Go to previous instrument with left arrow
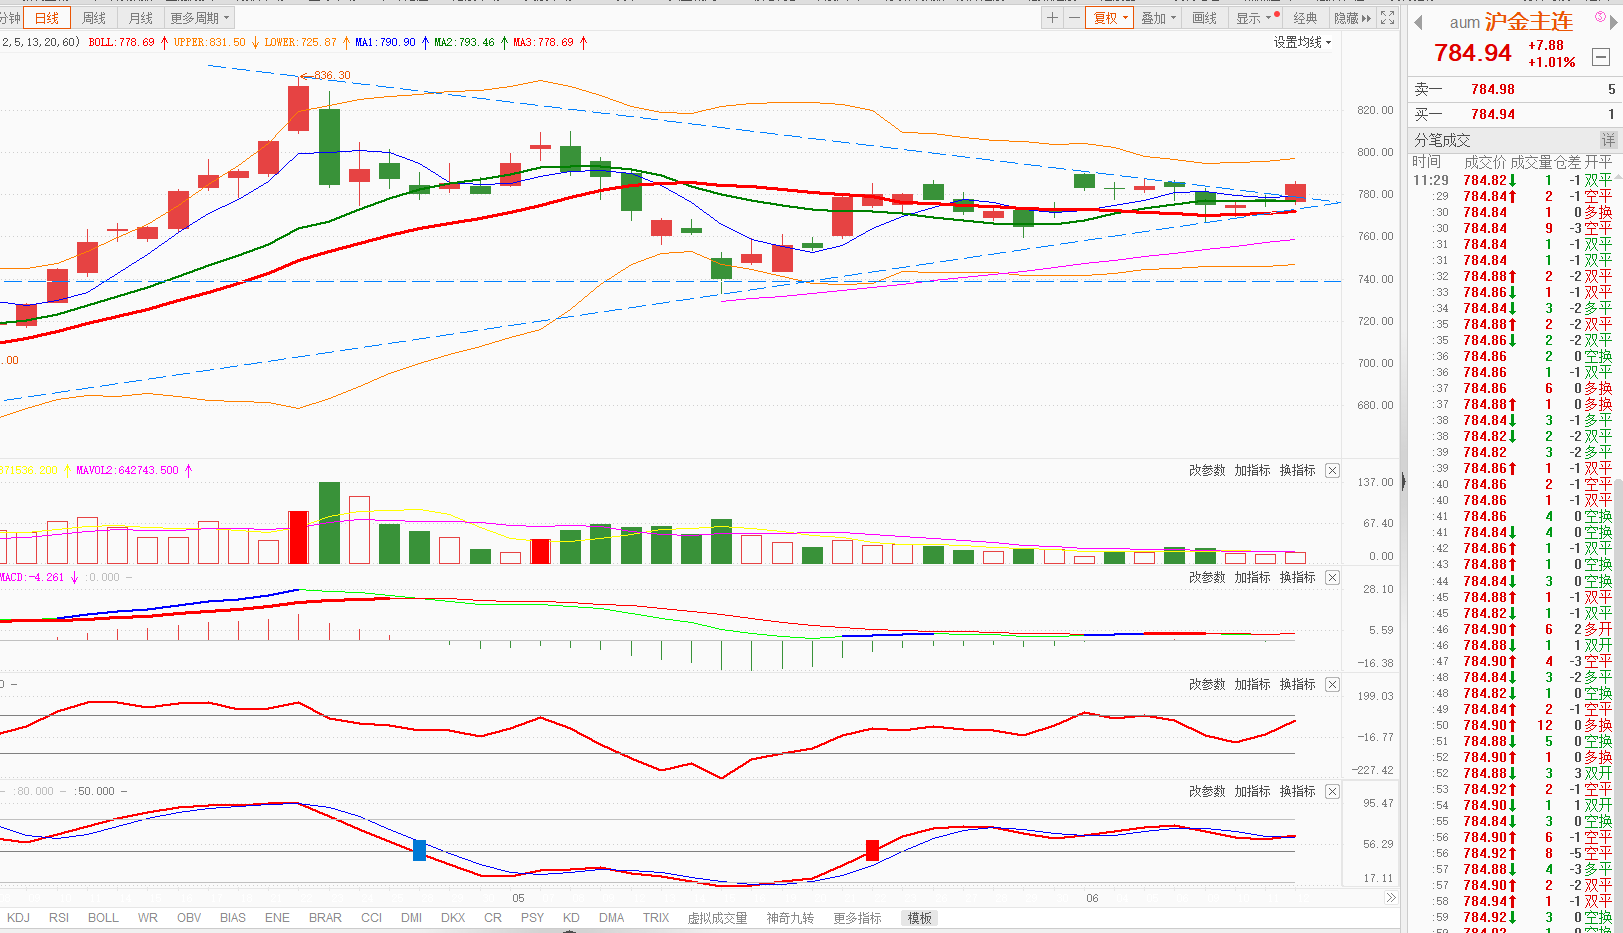 1418,22
